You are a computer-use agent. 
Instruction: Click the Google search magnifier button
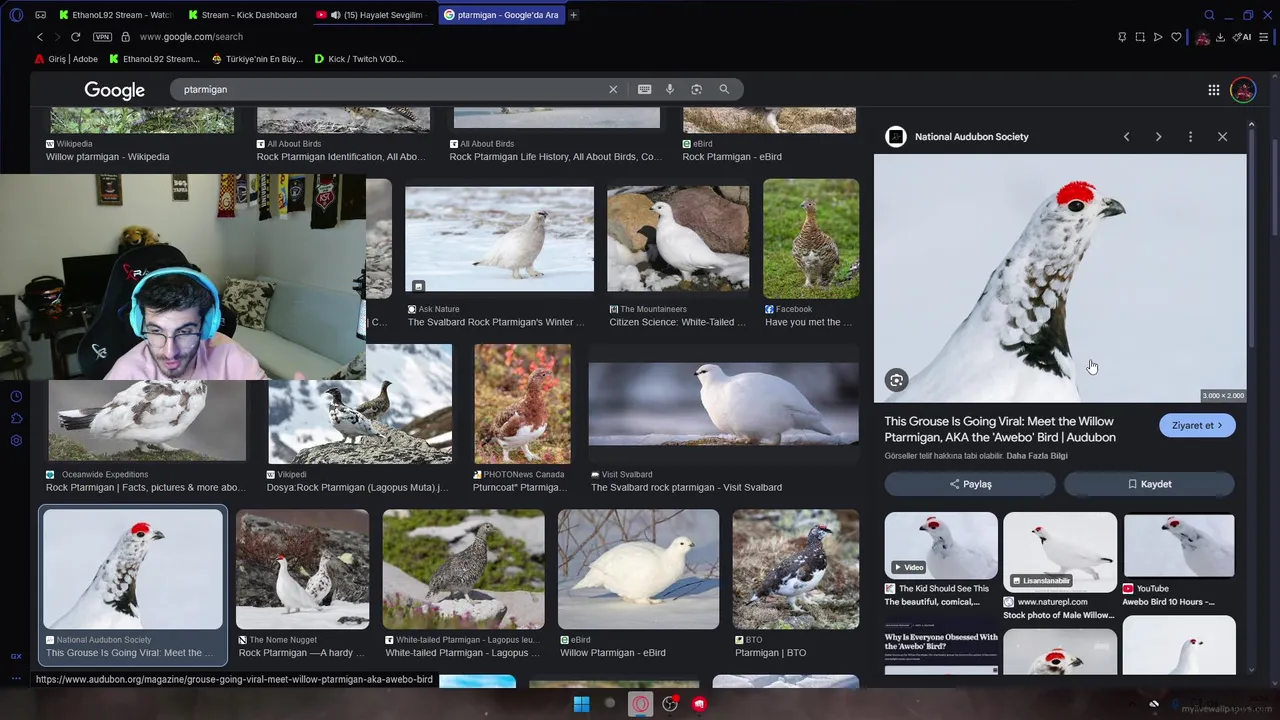pos(724,89)
